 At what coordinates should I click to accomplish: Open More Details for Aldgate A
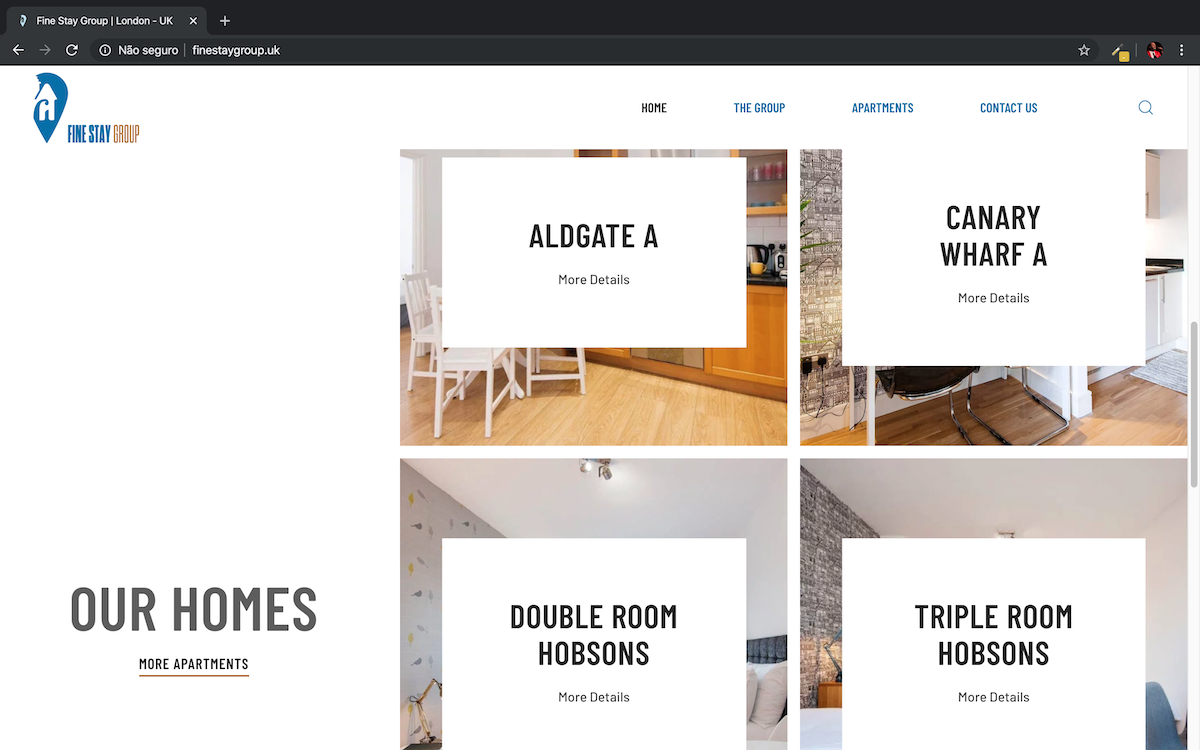(x=594, y=280)
